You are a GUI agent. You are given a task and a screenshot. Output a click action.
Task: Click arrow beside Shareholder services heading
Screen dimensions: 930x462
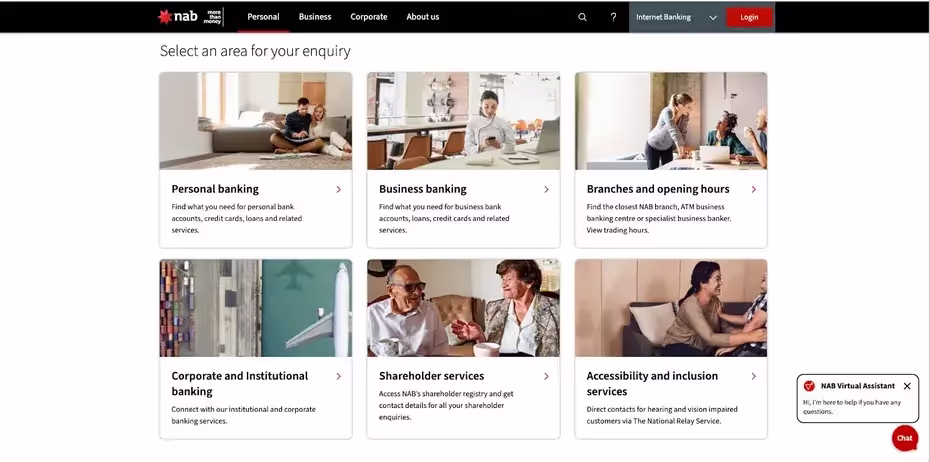pos(546,376)
